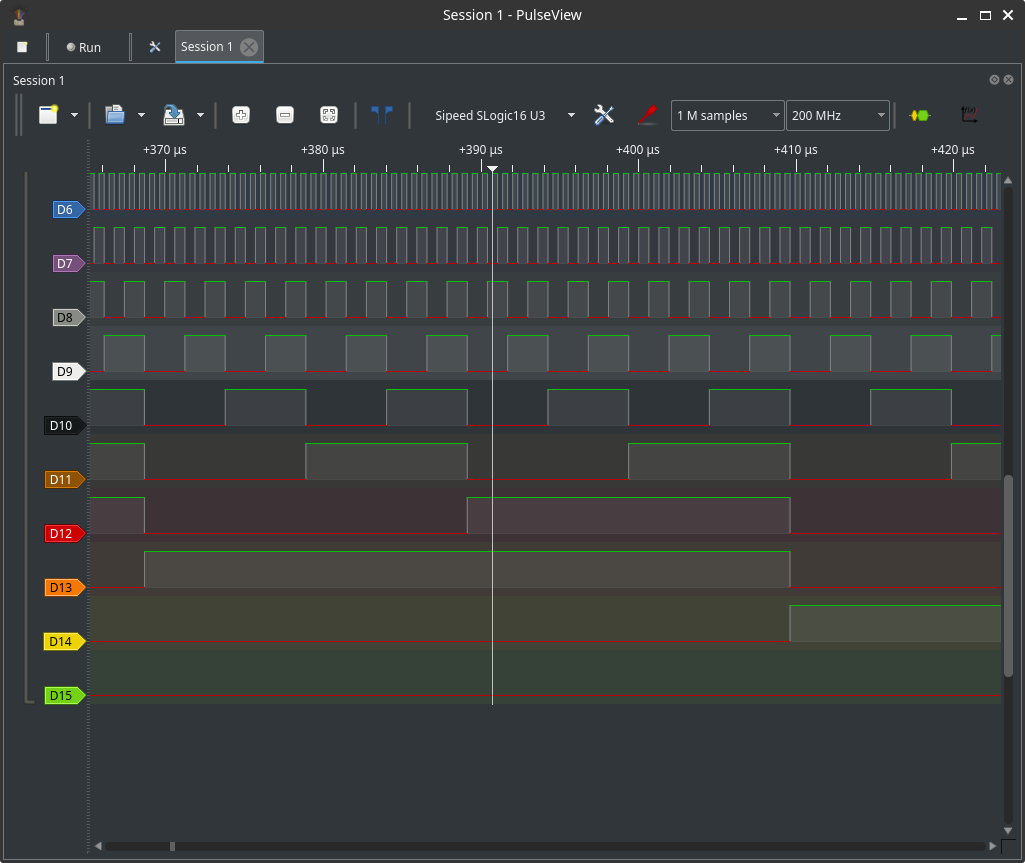This screenshot has width=1025, height=863.
Task: Toggle the show cursors button
Action: [381, 116]
